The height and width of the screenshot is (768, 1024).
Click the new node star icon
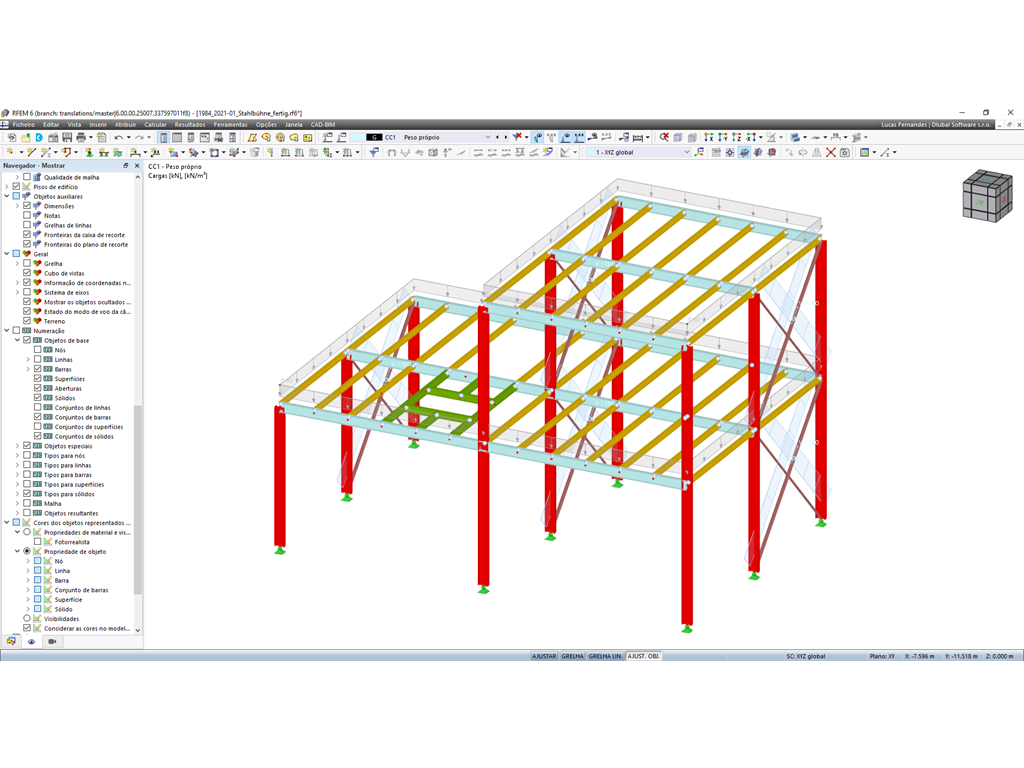pos(10,152)
